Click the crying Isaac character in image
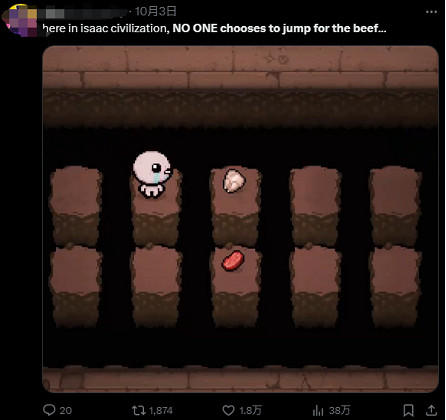The height and width of the screenshot is (420, 446). [x=152, y=174]
